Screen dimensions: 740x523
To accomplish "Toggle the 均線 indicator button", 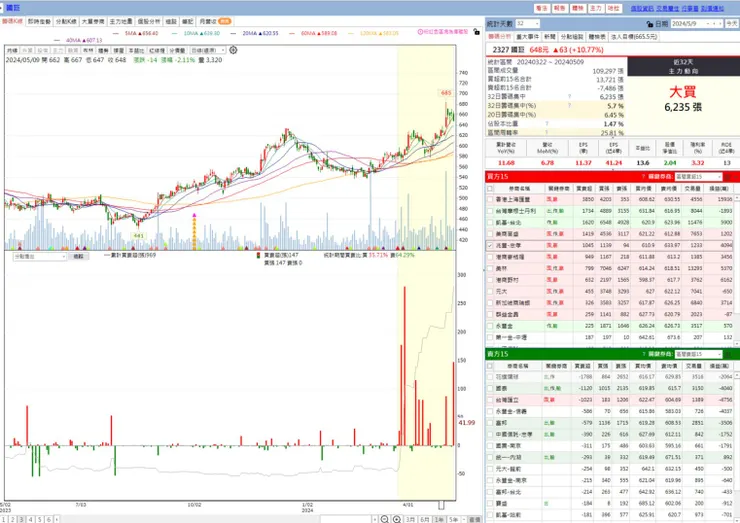I will click(12, 51).
